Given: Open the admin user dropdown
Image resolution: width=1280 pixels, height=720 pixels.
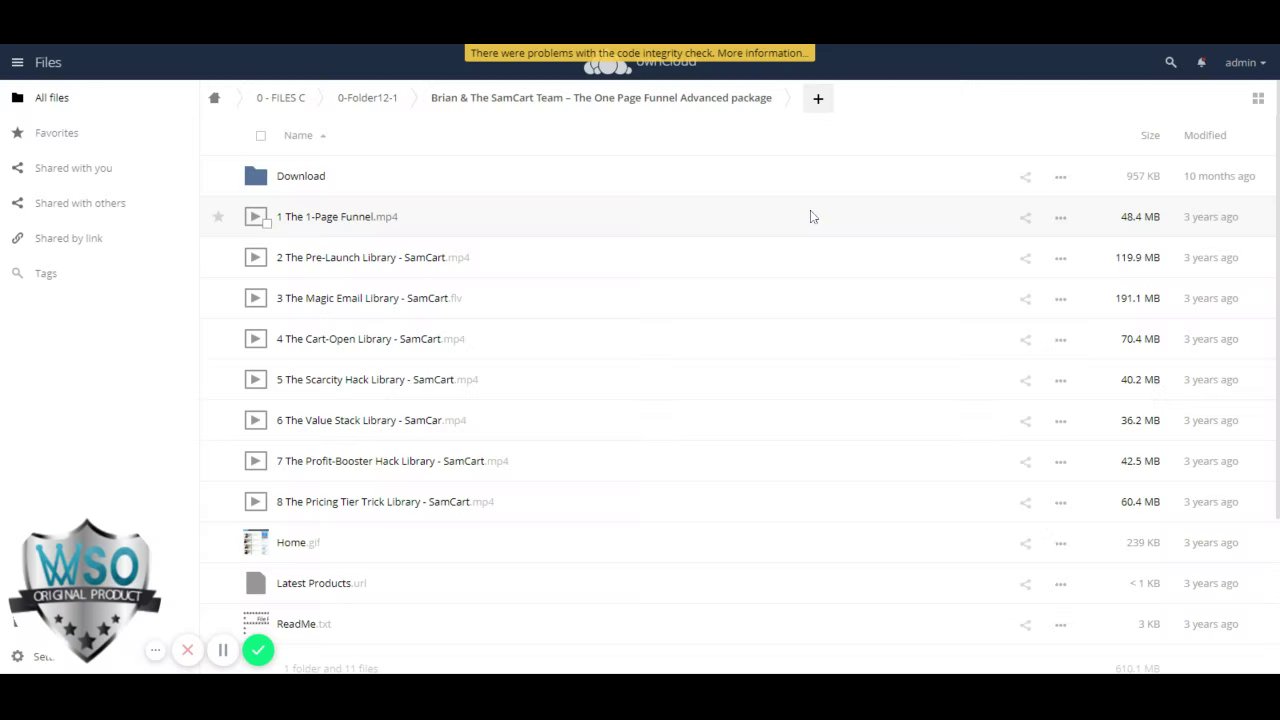Looking at the screenshot, I should point(1245,62).
